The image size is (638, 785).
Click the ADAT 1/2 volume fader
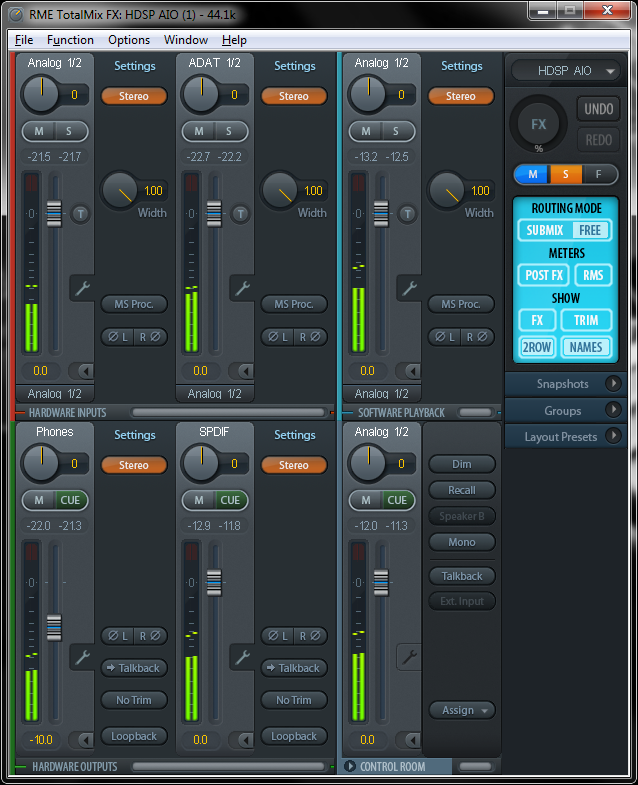coord(214,214)
